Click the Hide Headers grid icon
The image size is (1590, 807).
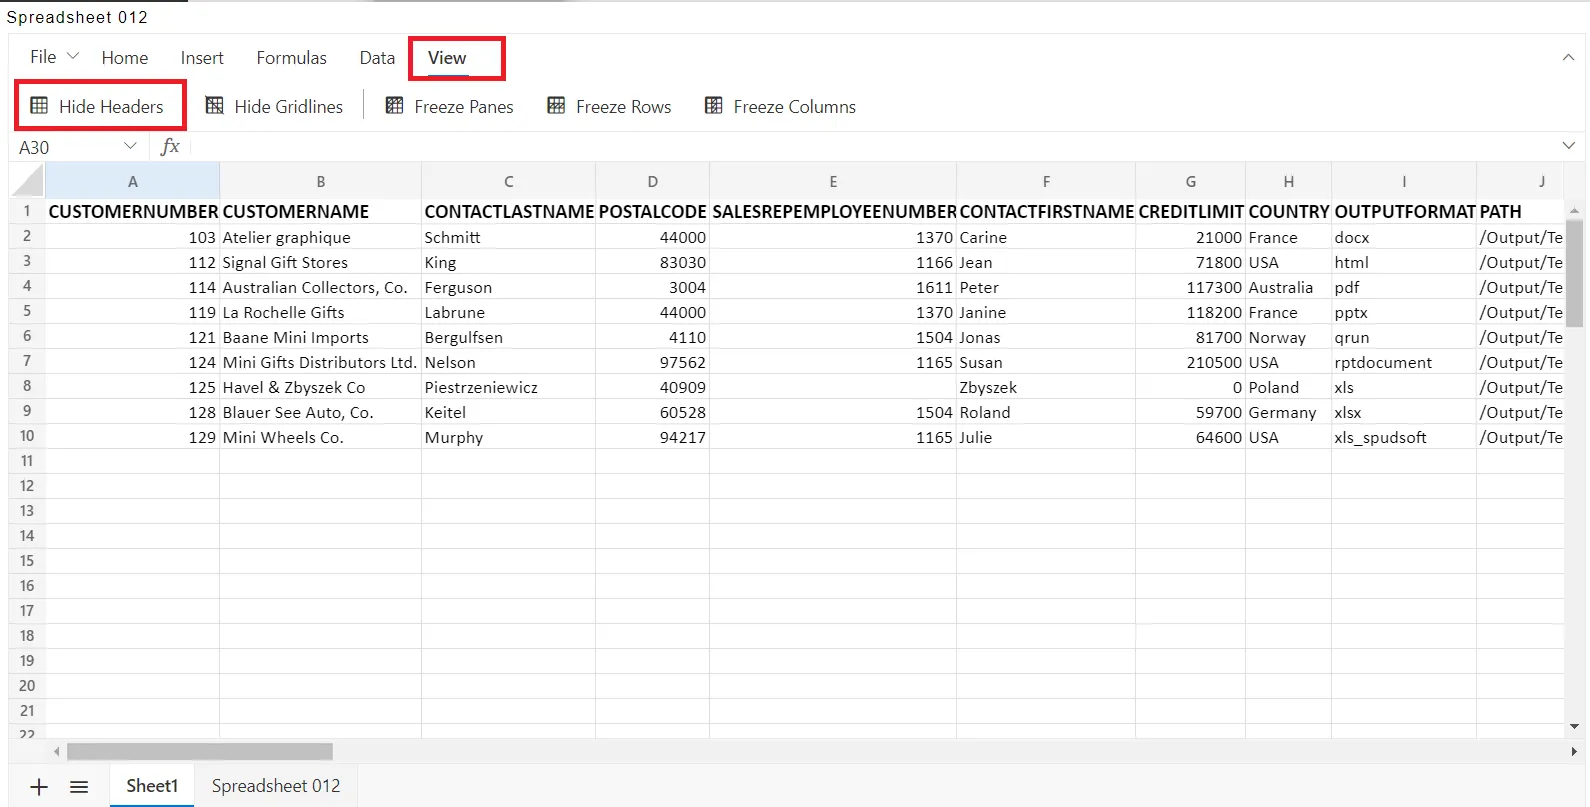pos(39,106)
